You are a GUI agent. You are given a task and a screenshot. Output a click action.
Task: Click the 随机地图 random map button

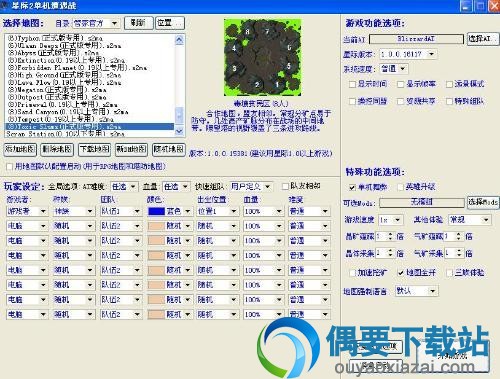pos(168,149)
